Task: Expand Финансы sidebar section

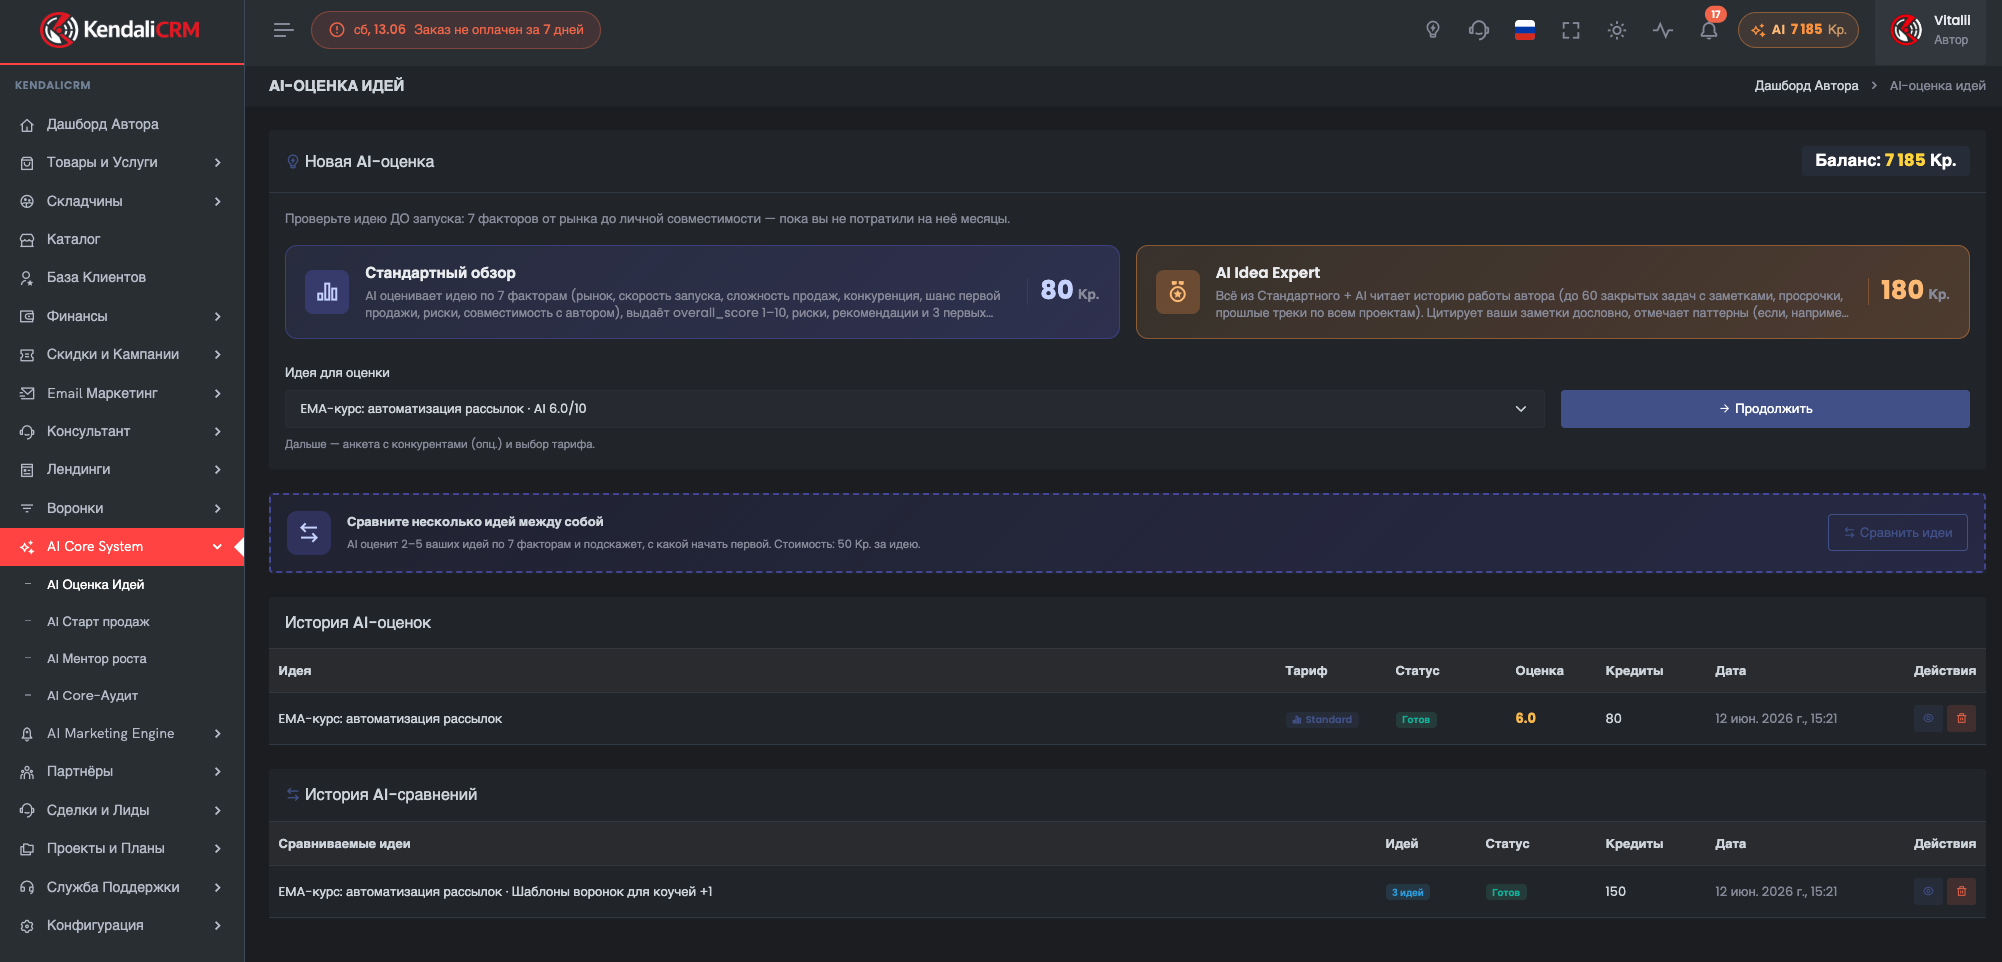Action: coord(122,316)
